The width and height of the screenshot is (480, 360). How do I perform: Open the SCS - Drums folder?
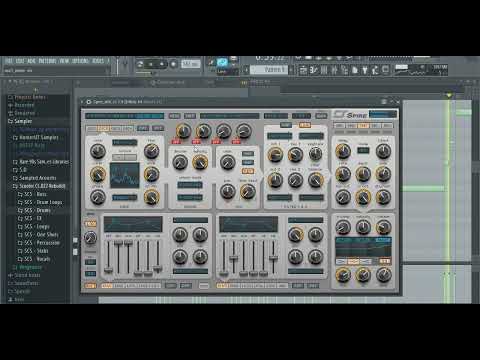(x=34, y=210)
